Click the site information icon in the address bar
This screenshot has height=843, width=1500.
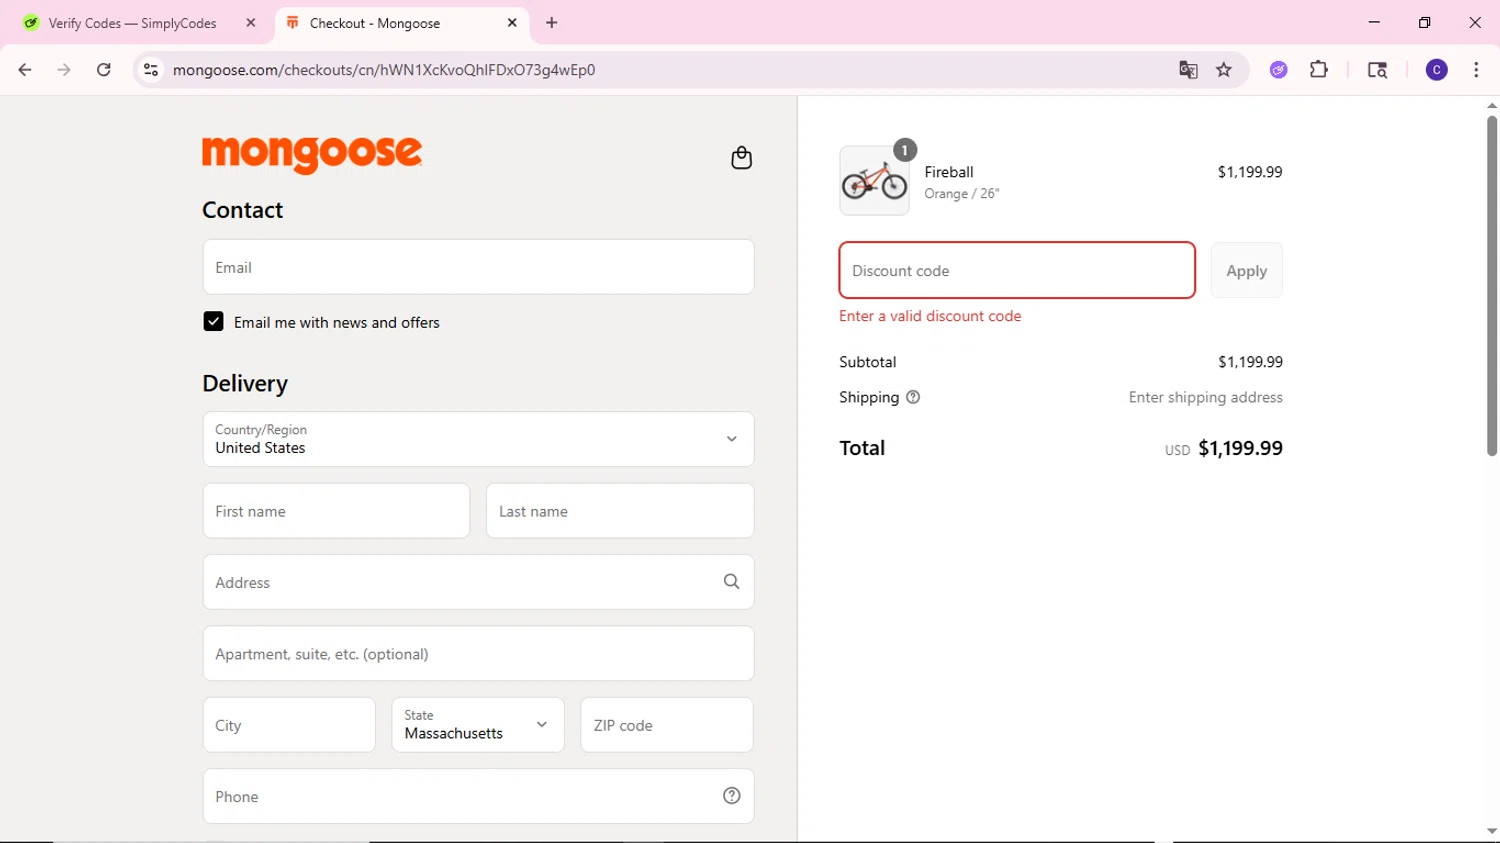coord(151,70)
